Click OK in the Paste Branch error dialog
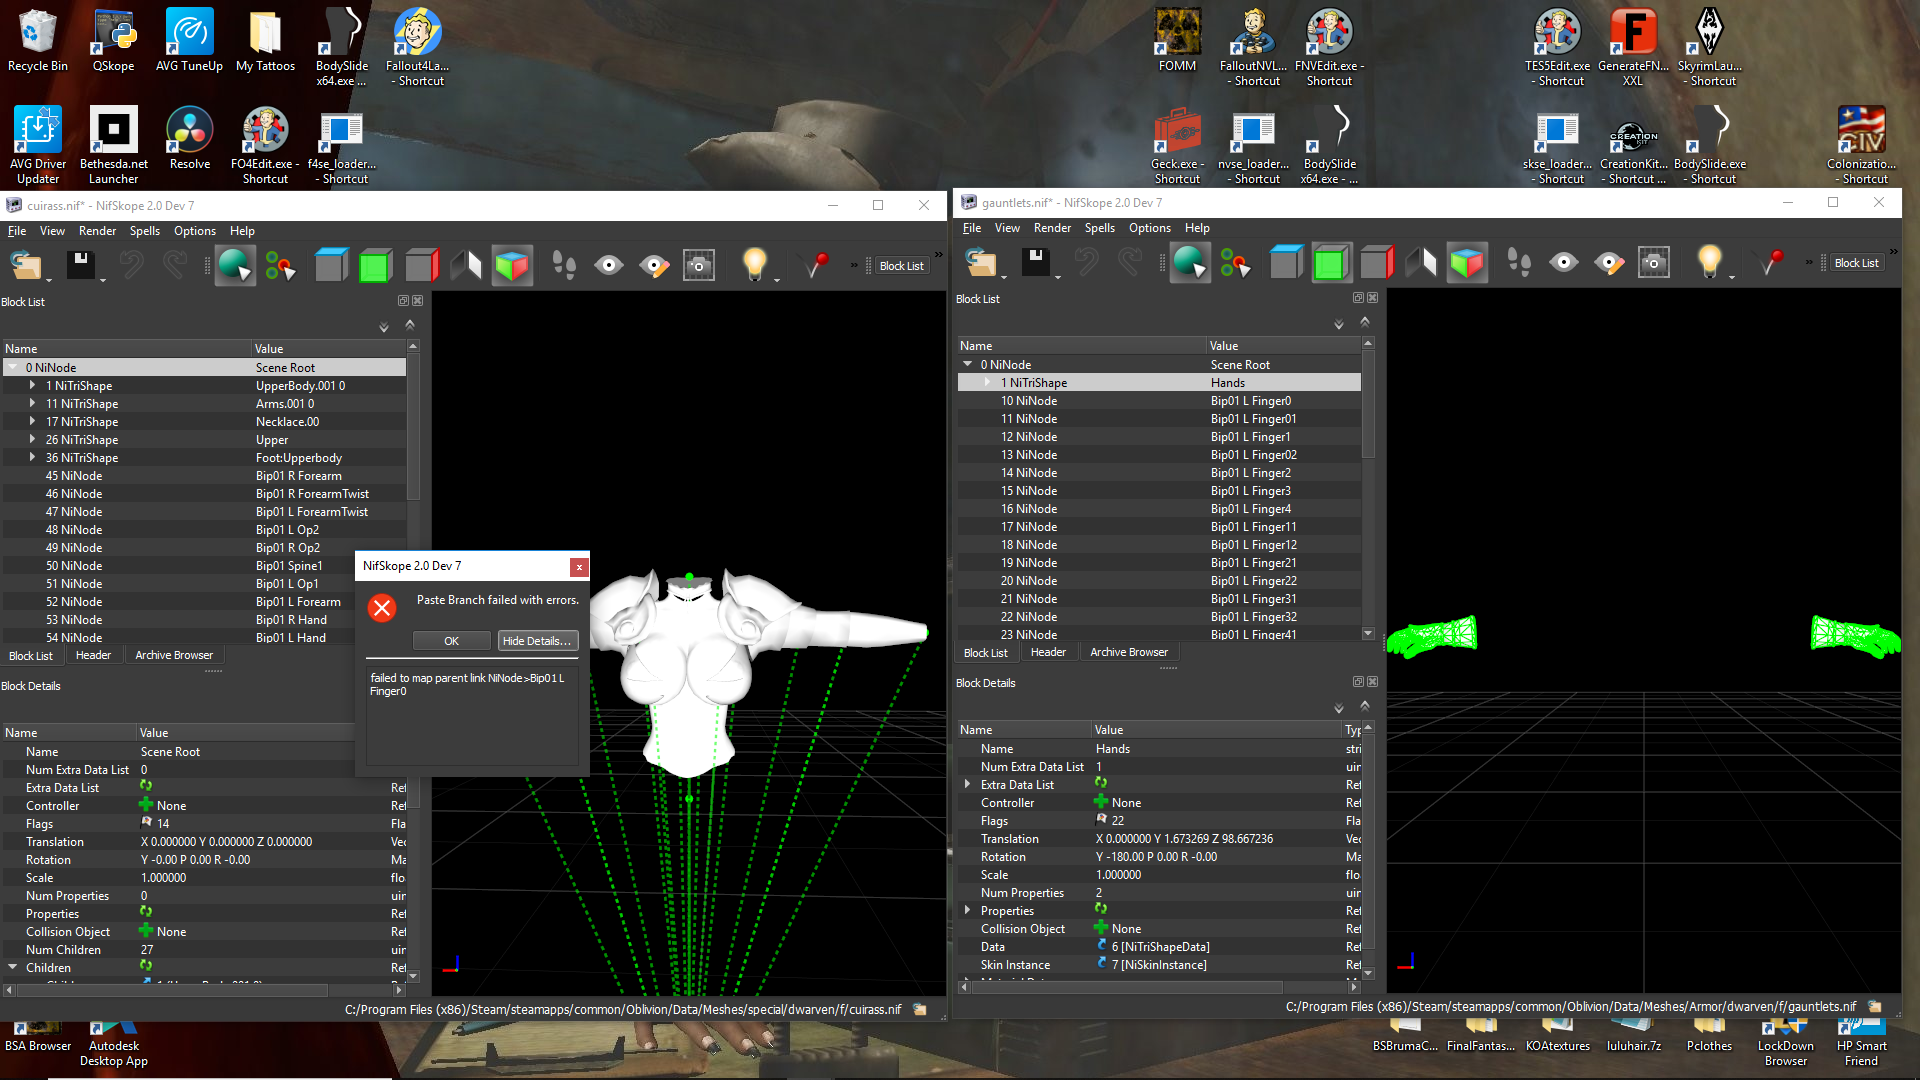1920x1080 pixels. (x=451, y=641)
